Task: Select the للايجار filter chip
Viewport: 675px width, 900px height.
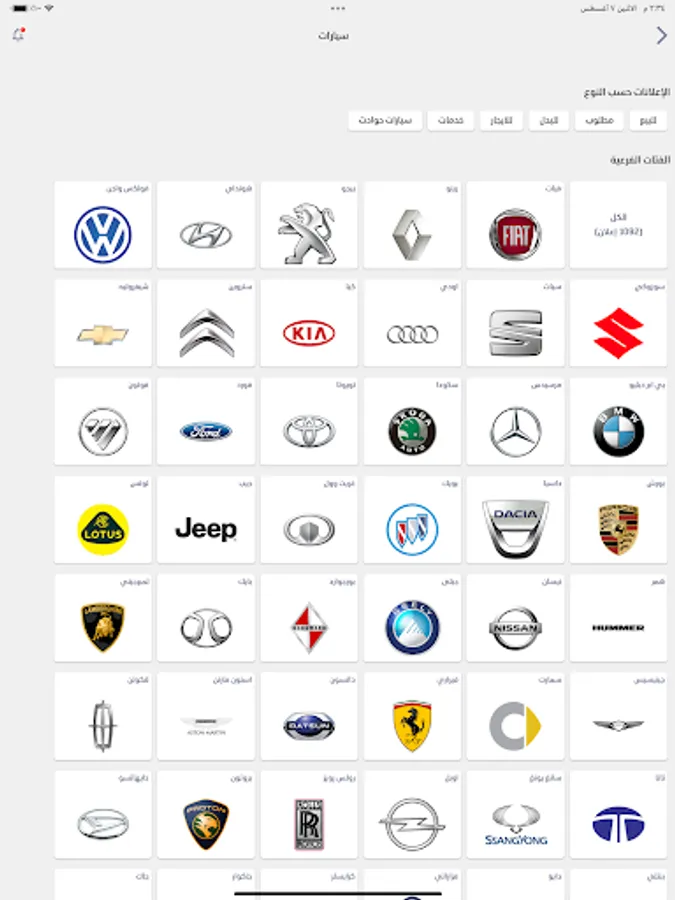Action: pyautogui.click(x=501, y=120)
